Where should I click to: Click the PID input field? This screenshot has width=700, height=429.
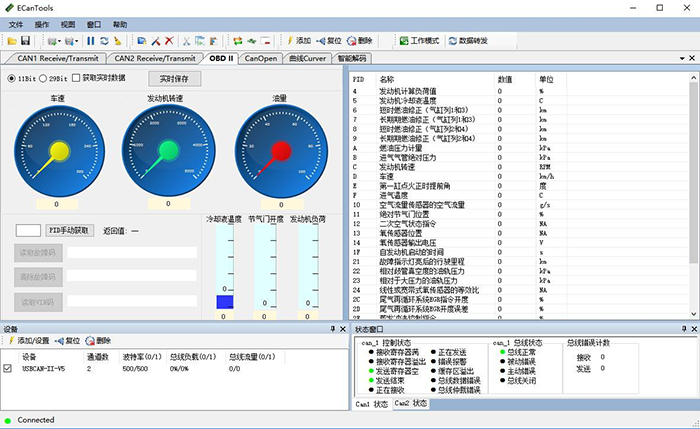pyautogui.click(x=29, y=230)
